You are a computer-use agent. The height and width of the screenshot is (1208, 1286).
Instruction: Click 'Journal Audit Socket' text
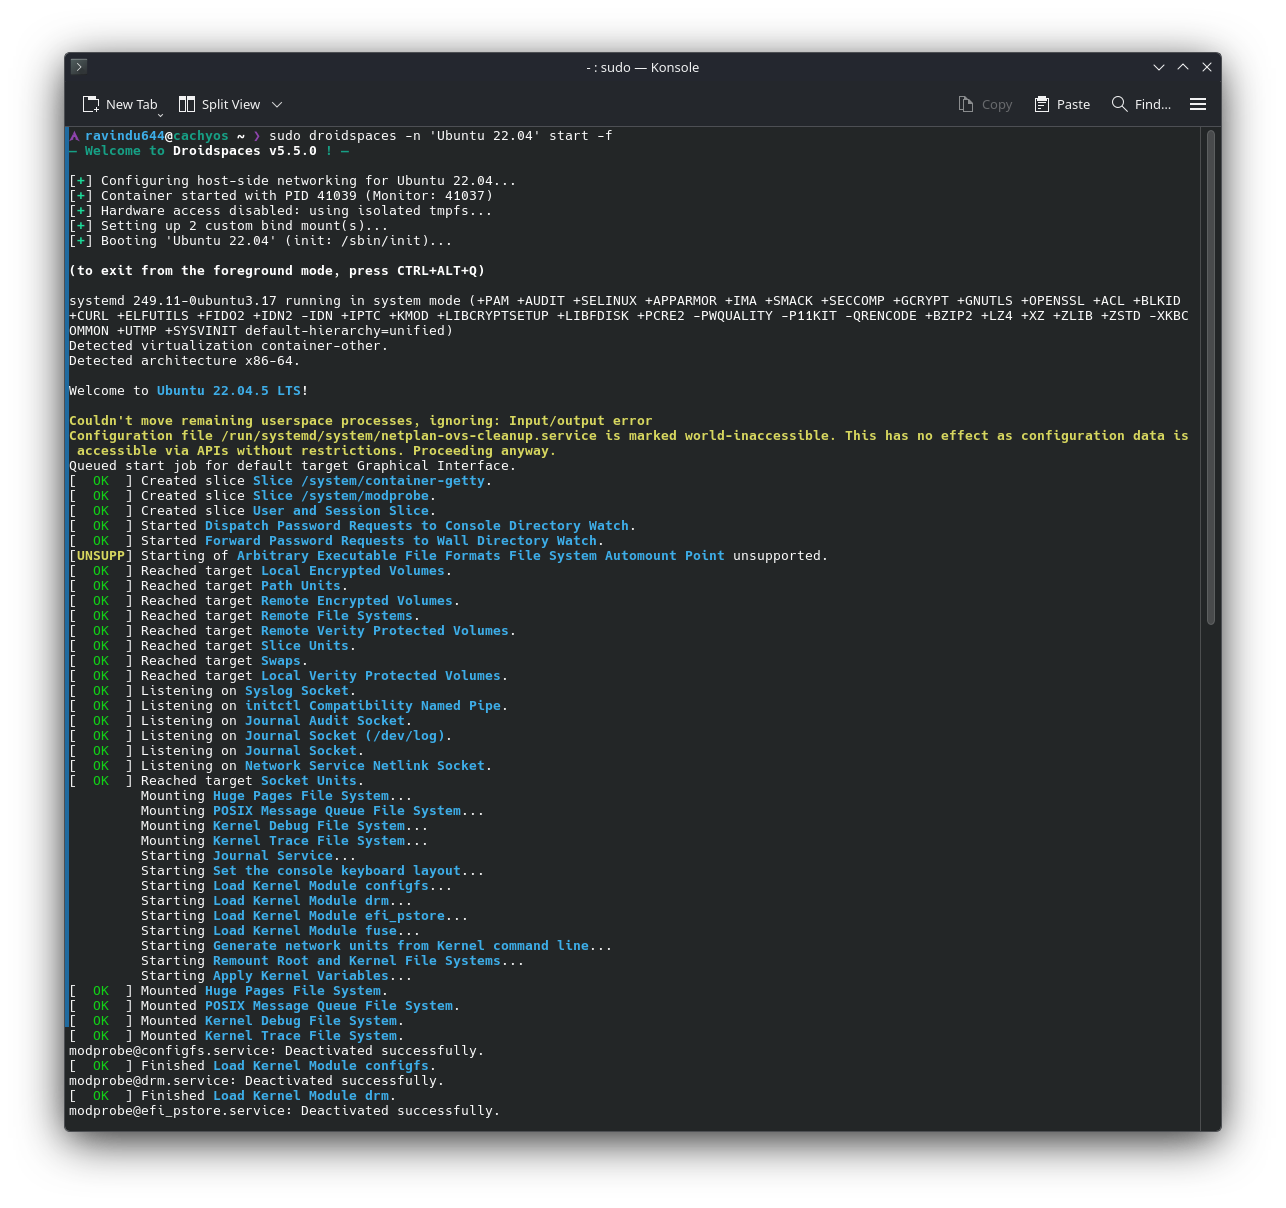click(325, 721)
